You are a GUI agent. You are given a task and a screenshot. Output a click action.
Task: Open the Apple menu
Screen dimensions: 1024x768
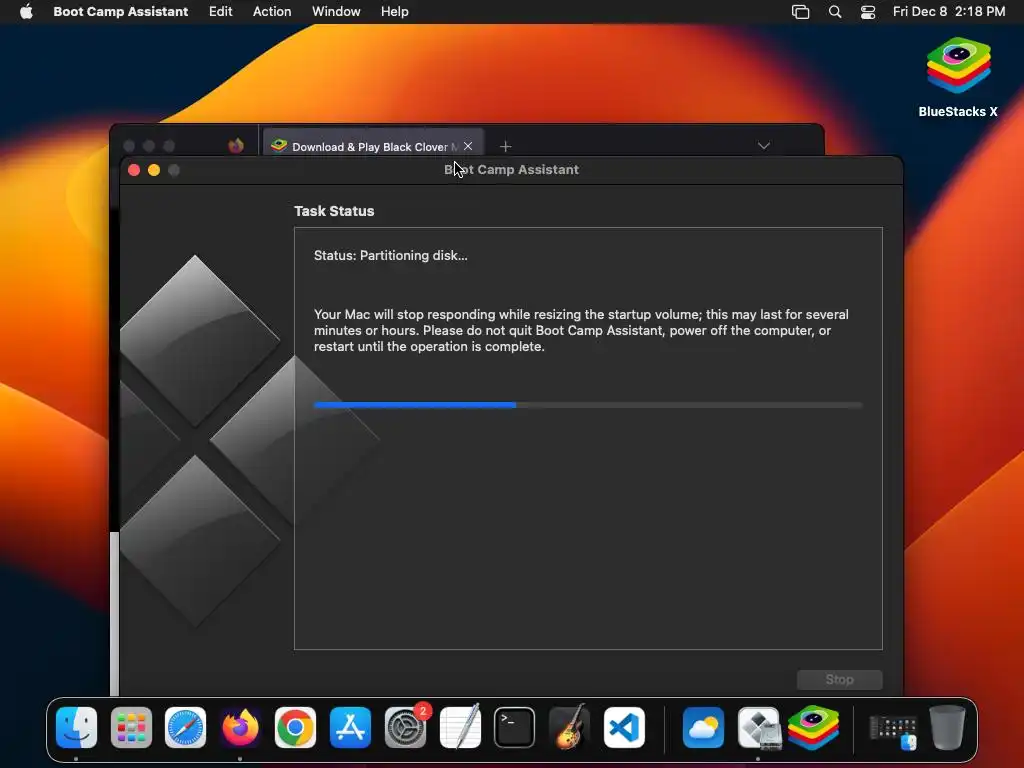coord(26,12)
